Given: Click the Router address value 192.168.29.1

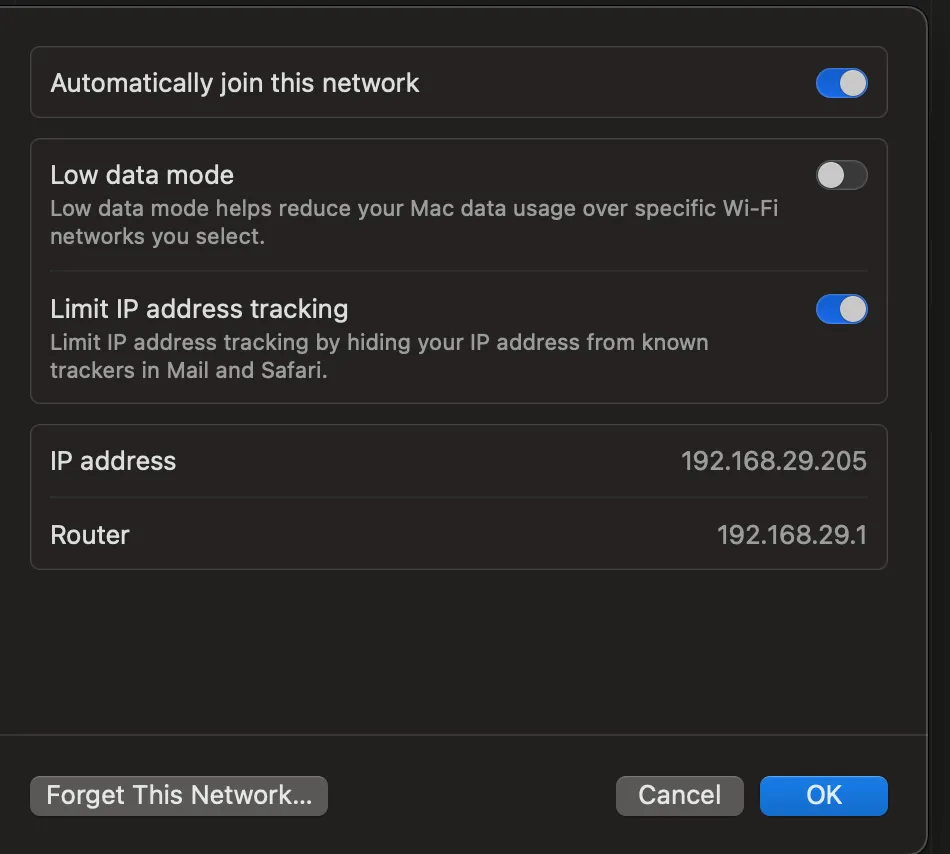Looking at the screenshot, I should (791, 535).
